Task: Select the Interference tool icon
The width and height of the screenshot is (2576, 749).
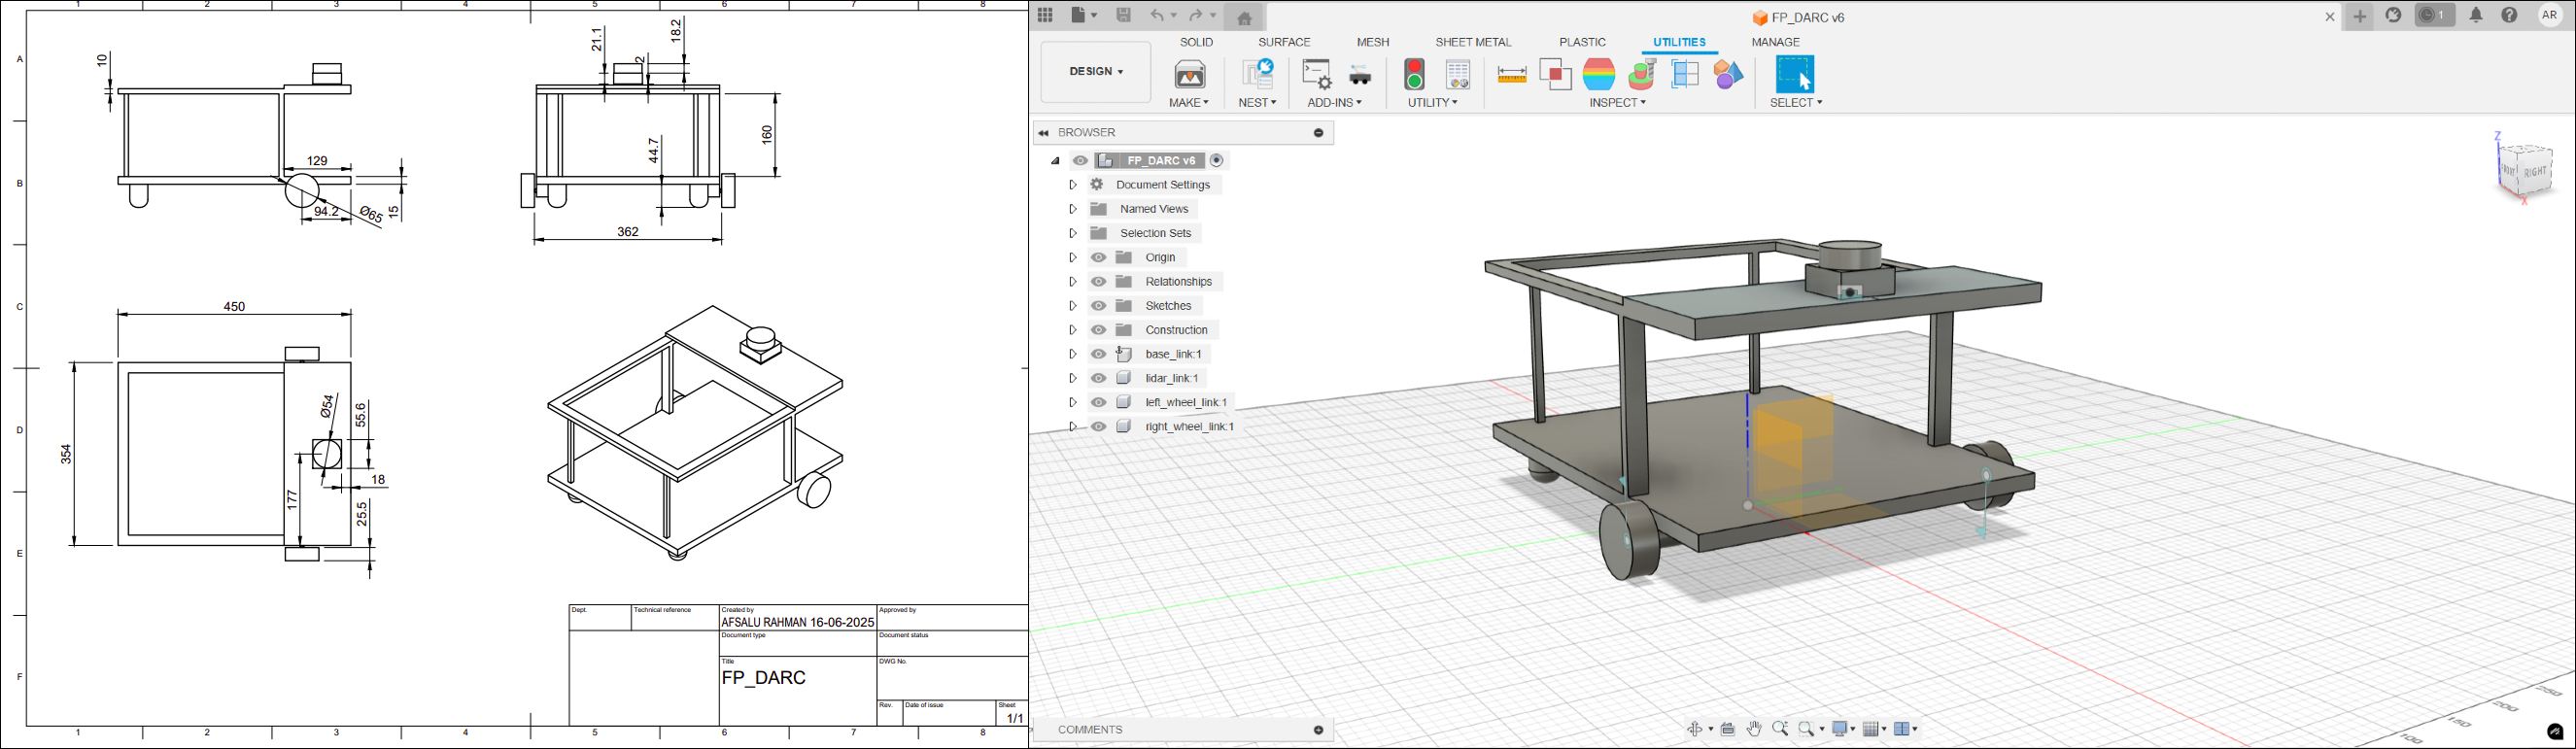Action: pyautogui.click(x=1555, y=75)
